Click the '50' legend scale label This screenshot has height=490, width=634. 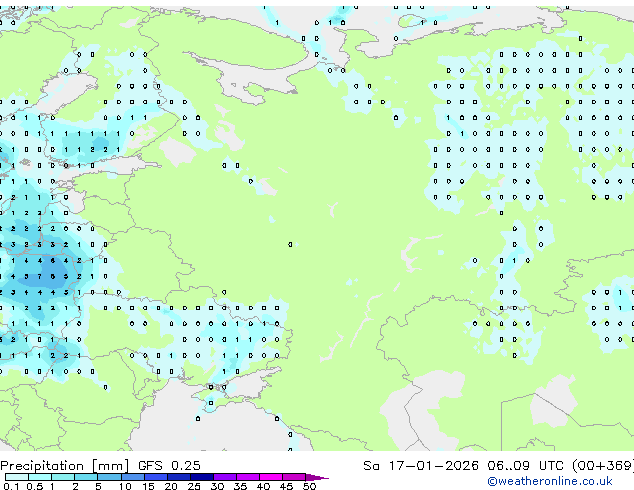(309, 486)
